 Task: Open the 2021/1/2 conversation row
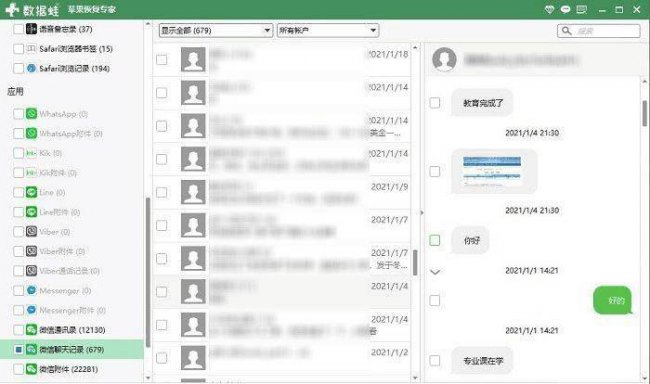[x=282, y=358]
